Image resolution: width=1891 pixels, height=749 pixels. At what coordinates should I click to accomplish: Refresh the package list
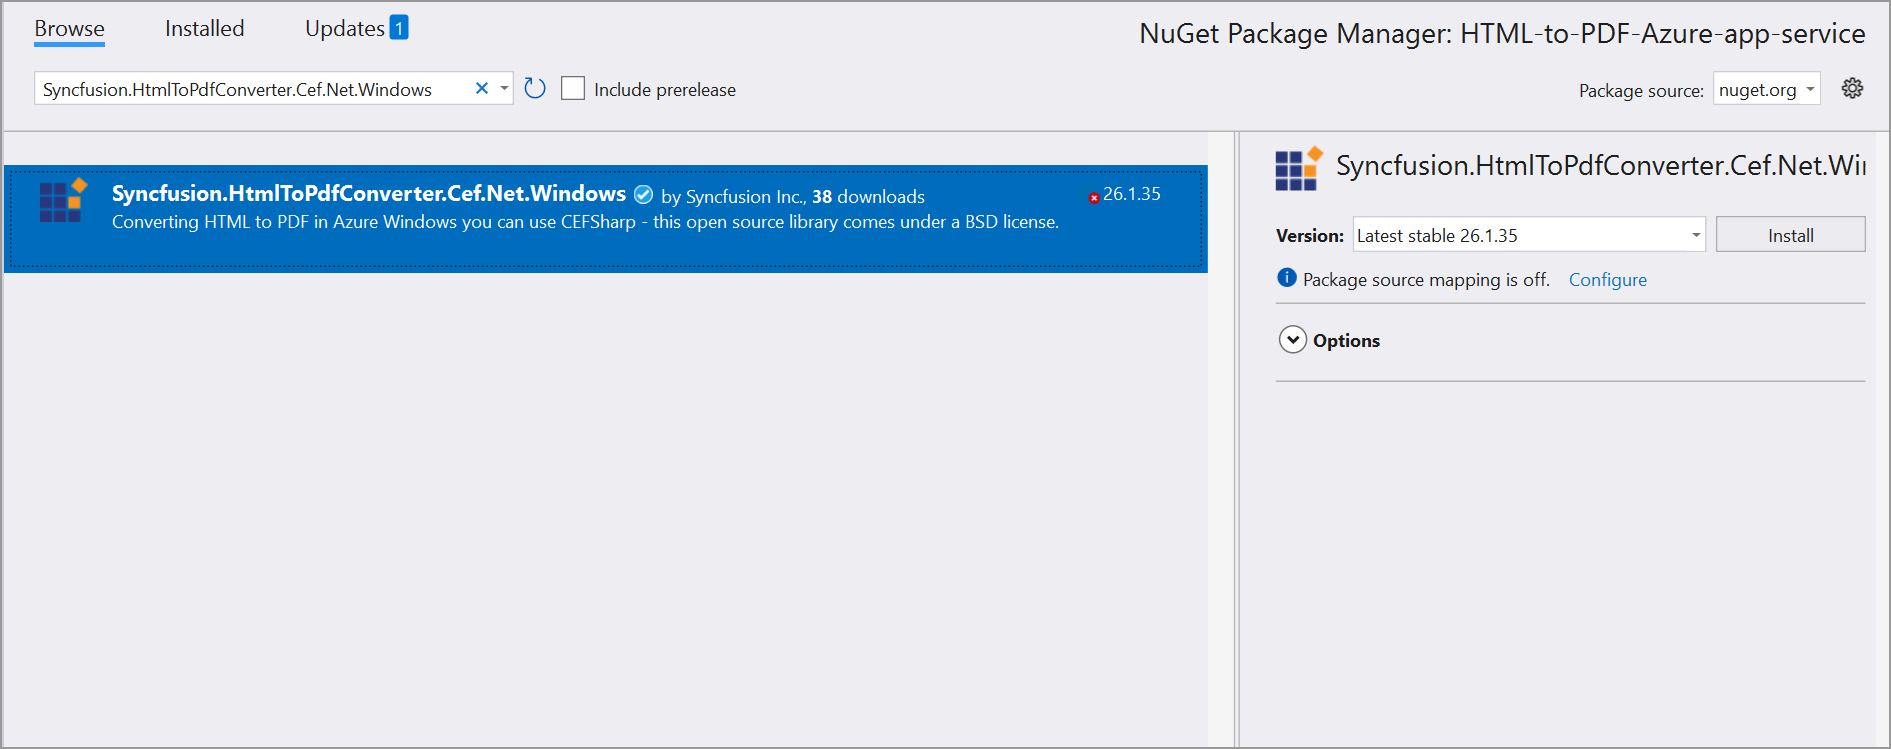pos(535,89)
